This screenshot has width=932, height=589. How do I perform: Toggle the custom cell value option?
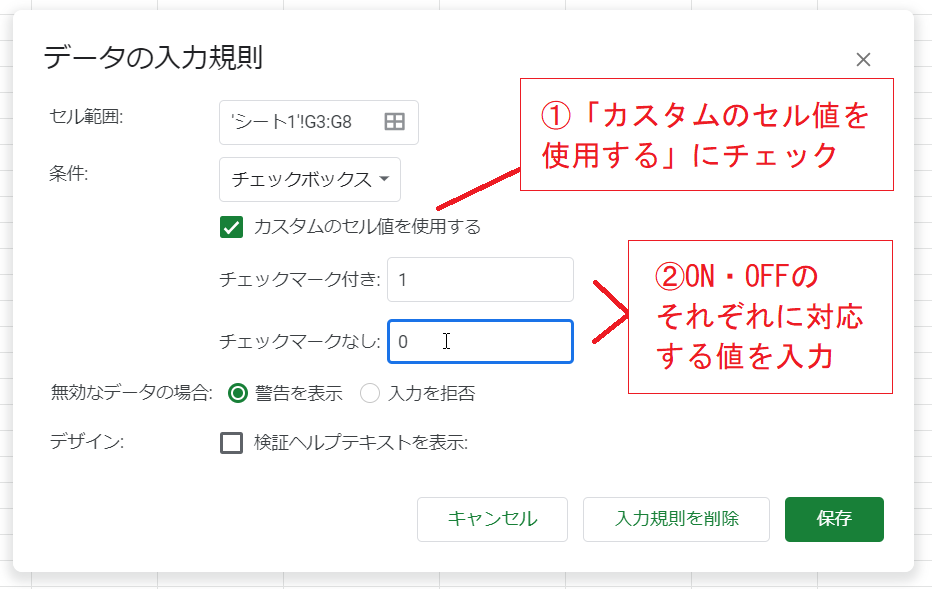tap(230, 227)
